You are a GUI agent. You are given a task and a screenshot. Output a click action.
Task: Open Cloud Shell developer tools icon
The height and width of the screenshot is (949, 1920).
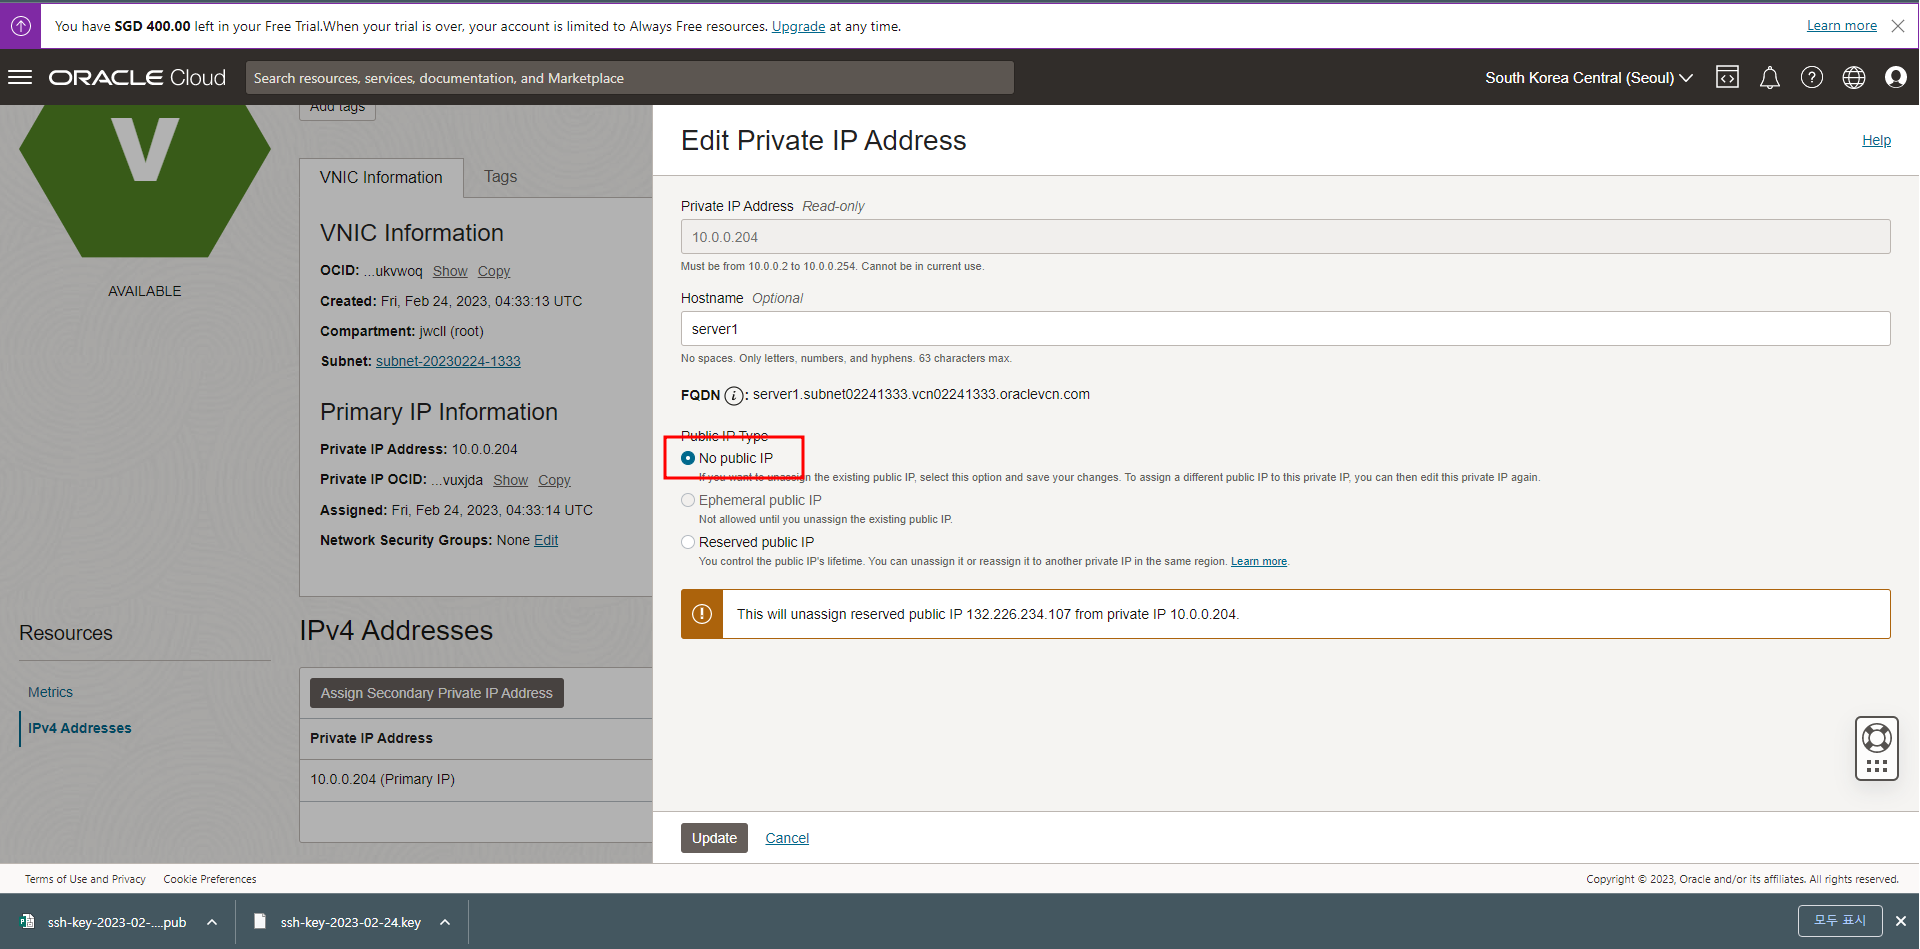1727,77
